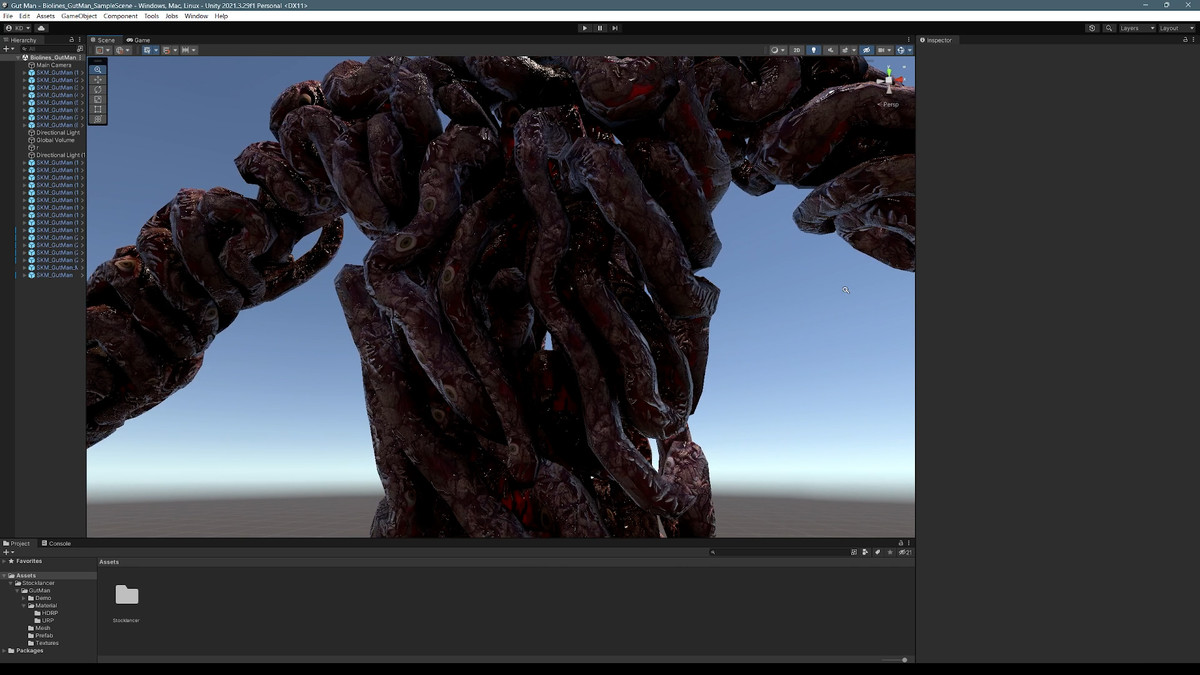1200x675 pixels.
Task: Toggle scene visibility hidden-objects eye icon
Action: click(x=866, y=50)
